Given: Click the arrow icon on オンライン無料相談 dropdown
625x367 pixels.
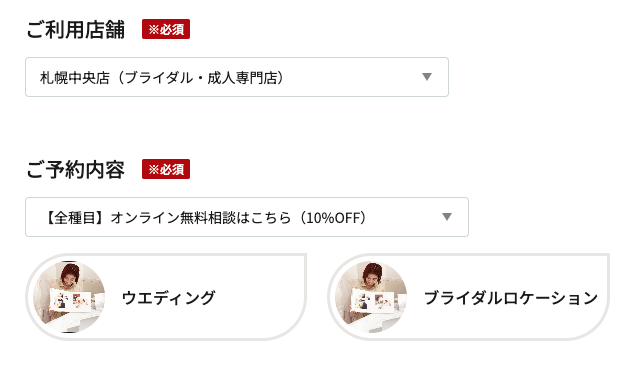Looking at the screenshot, I should pyautogui.click(x=447, y=217).
